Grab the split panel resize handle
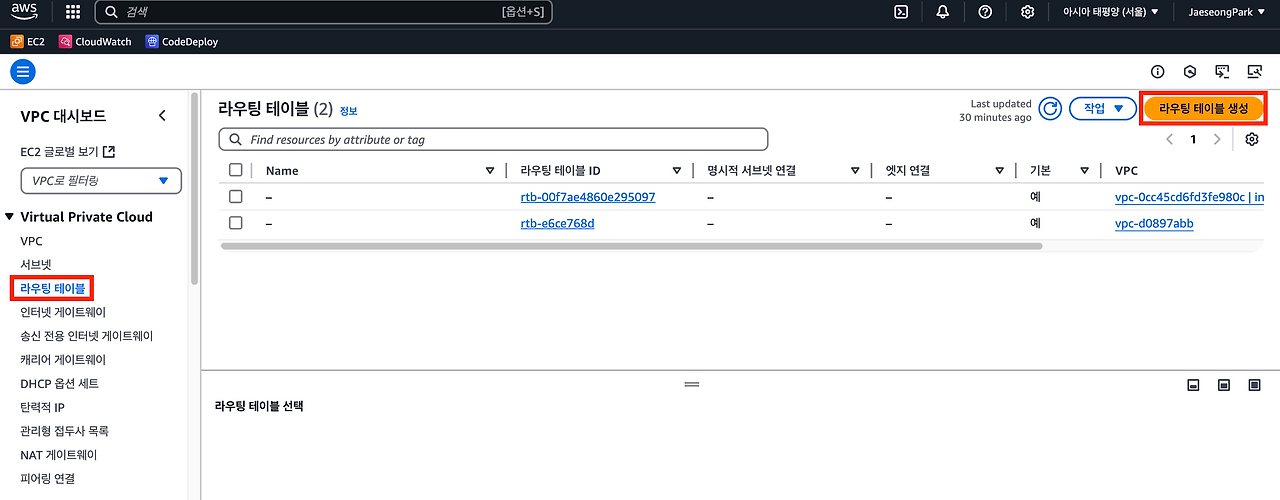Screen dimensions: 1280x500 tap(690, 384)
